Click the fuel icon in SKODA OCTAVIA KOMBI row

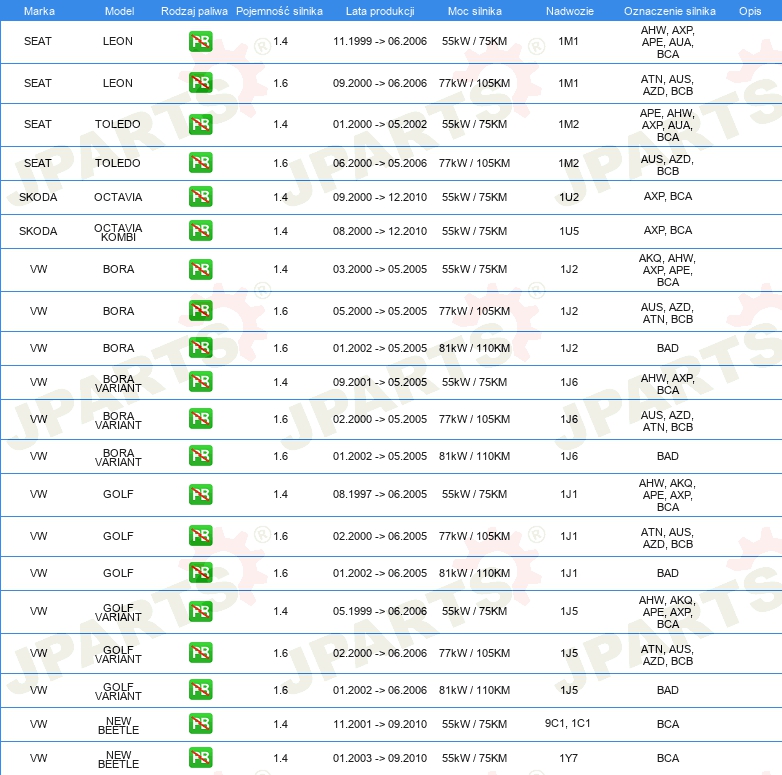click(200, 230)
